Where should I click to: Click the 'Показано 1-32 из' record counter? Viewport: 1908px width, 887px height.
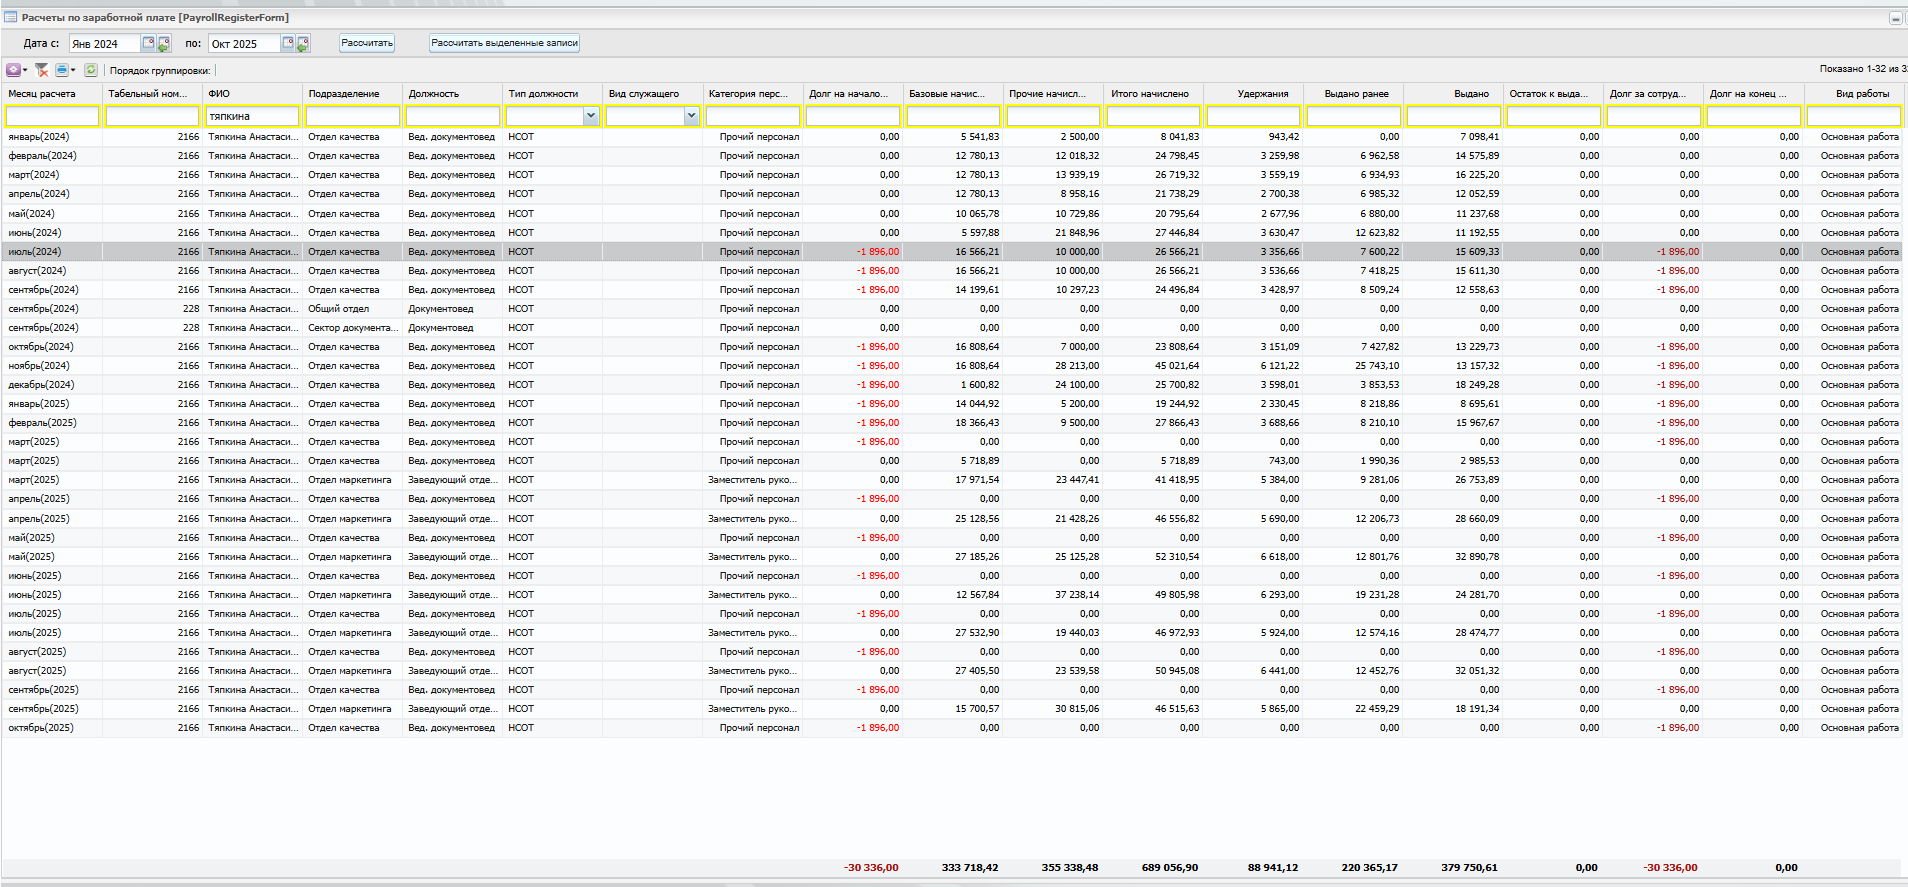[1863, 69]
